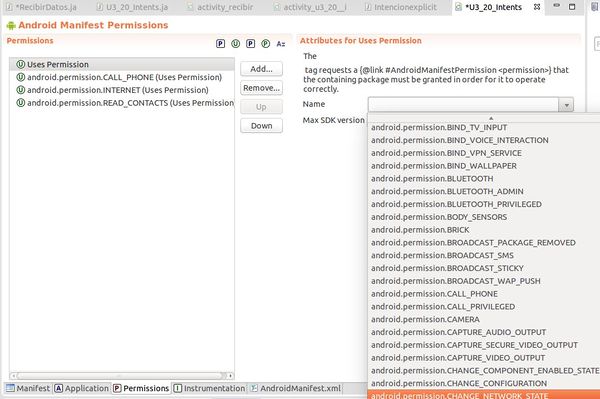Switch to the U3_20_Intents.ja editor tab
Image resolution: width=600 pixels, height=399 pixels.
coord(133,7)
